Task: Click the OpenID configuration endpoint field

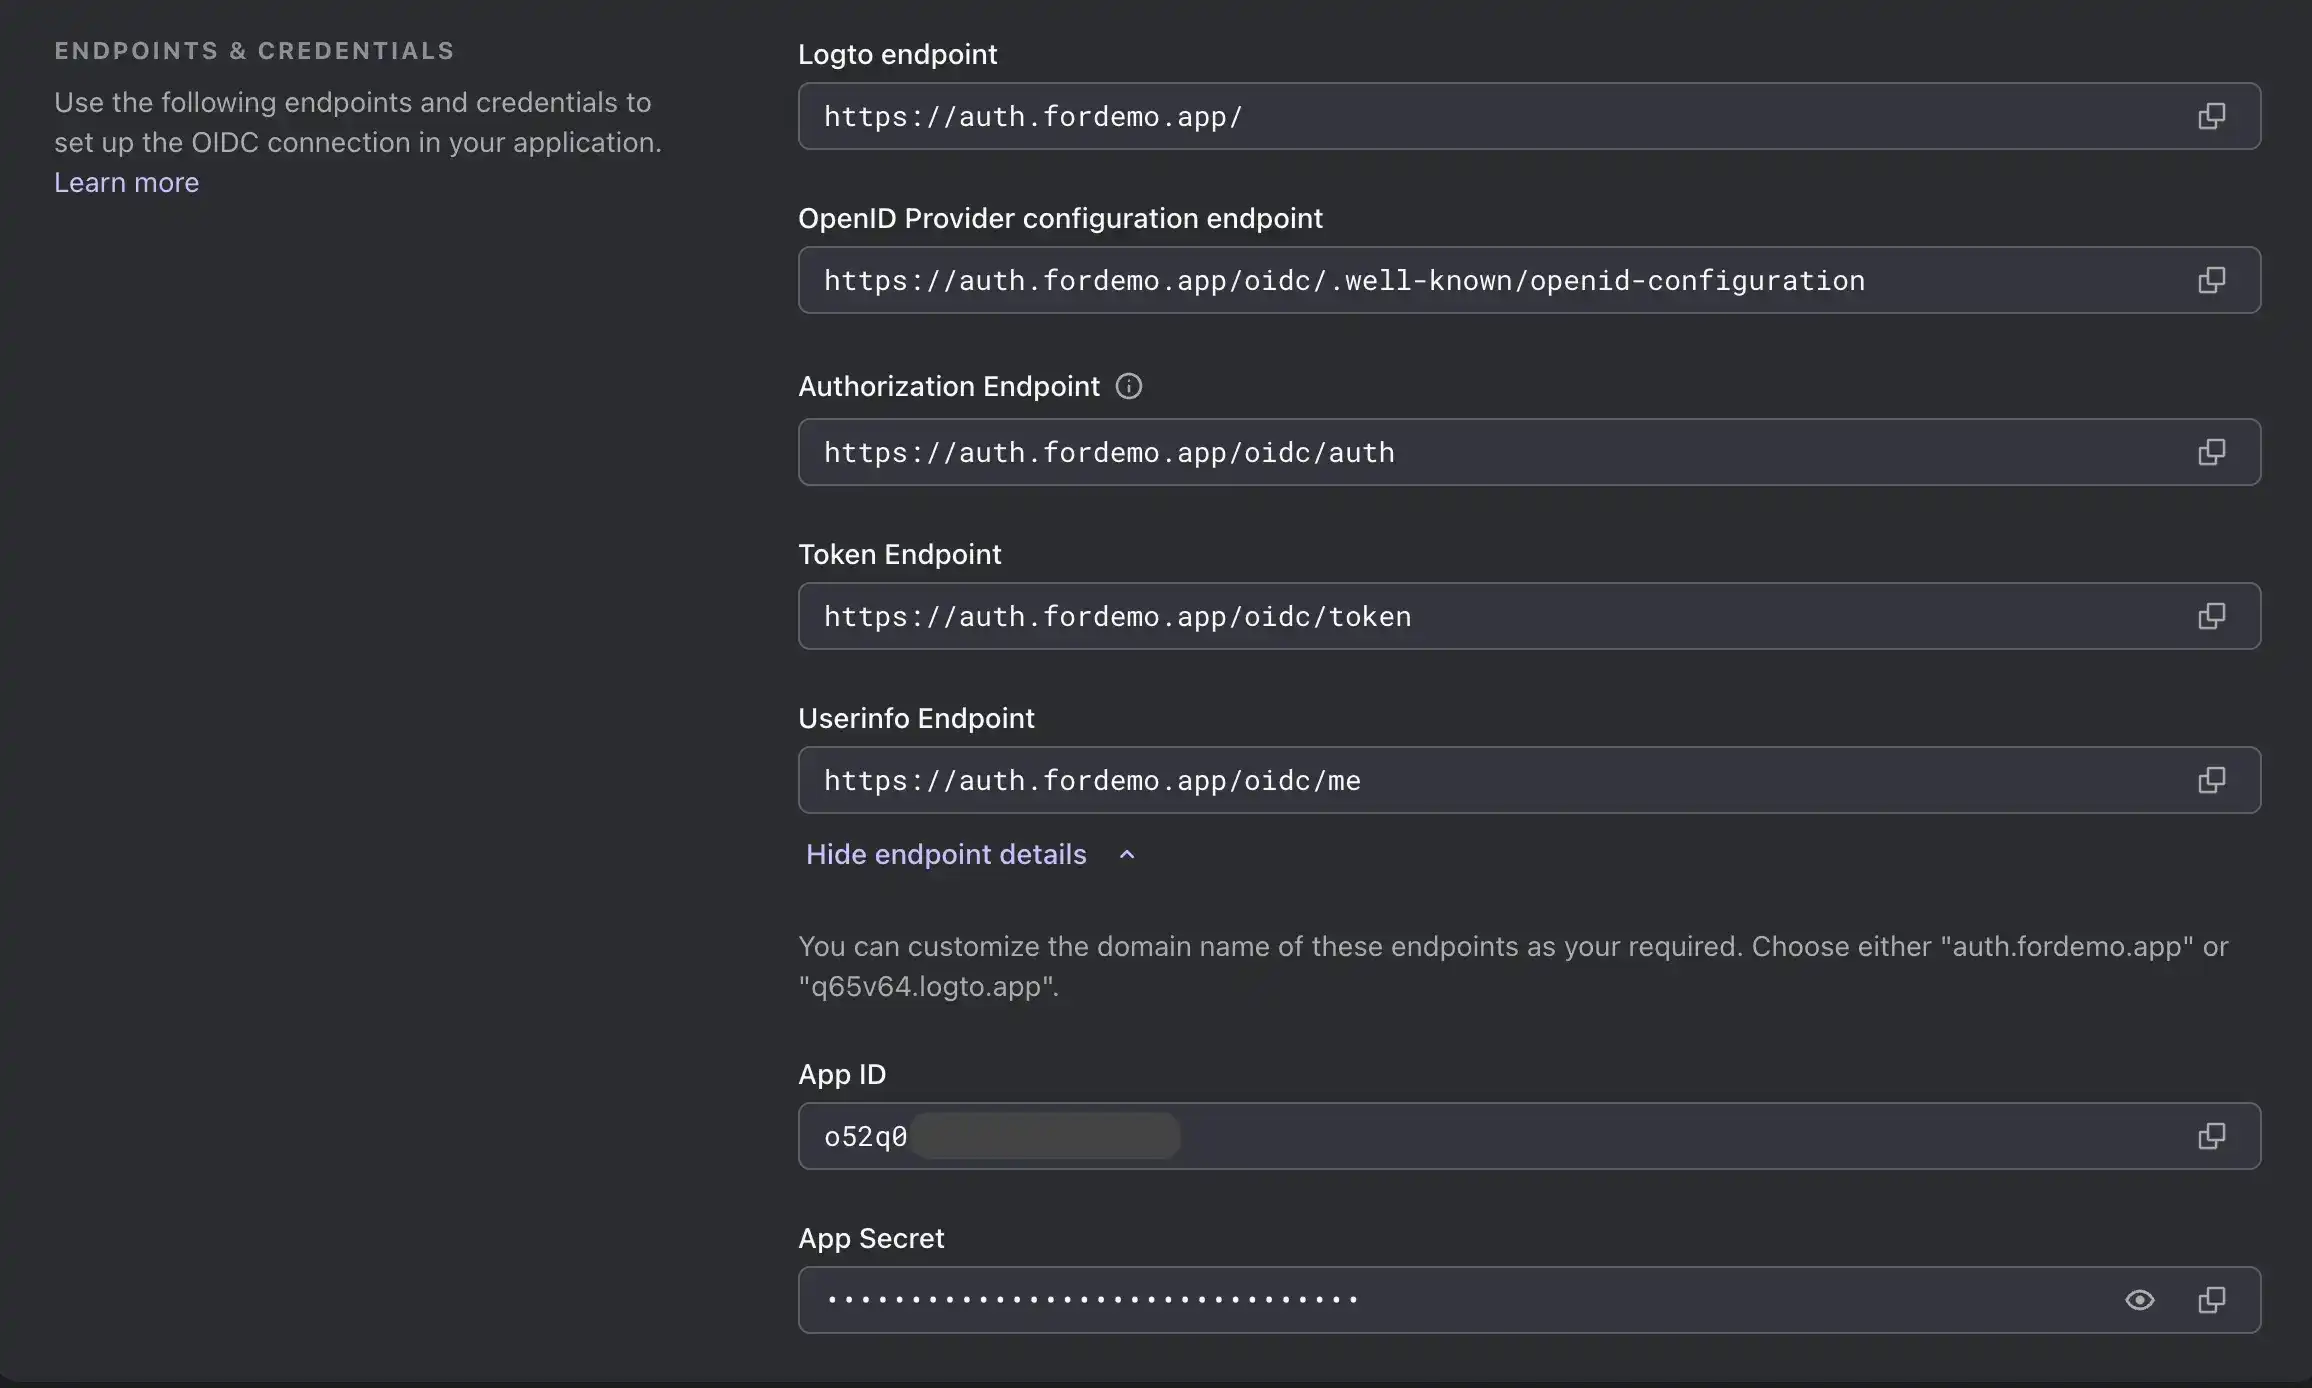Action: 1400,280
